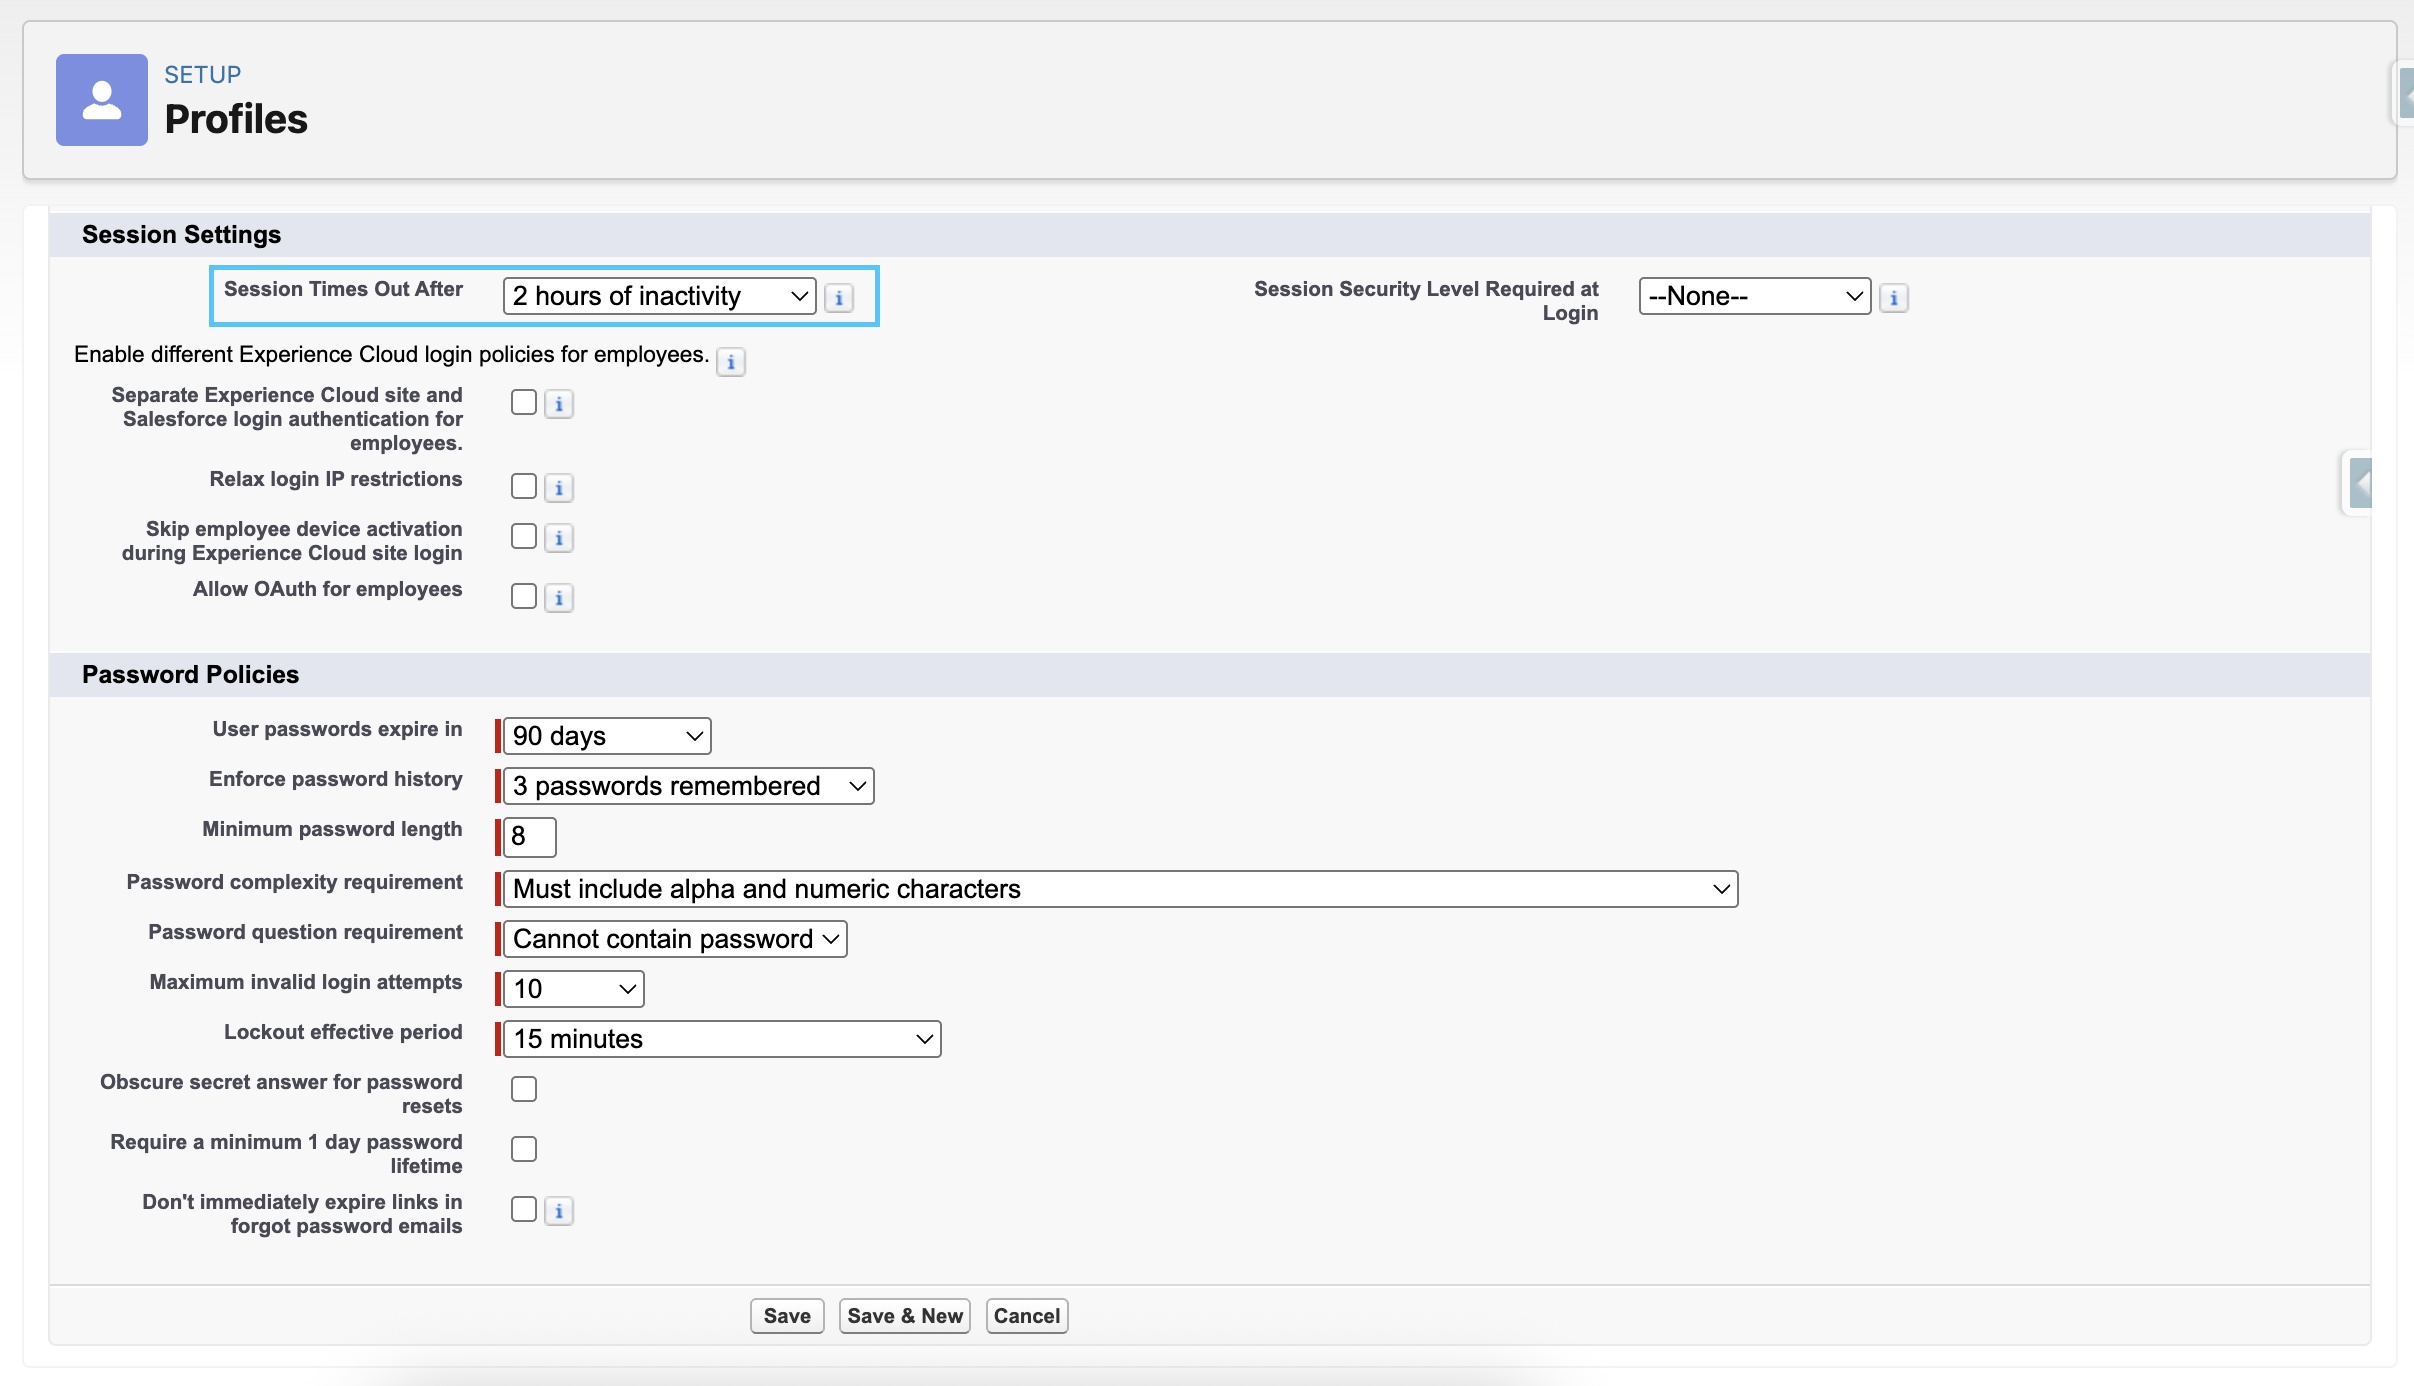Click the User passwords expire in label
2414x1386 pixels.
tap(337, 729)
